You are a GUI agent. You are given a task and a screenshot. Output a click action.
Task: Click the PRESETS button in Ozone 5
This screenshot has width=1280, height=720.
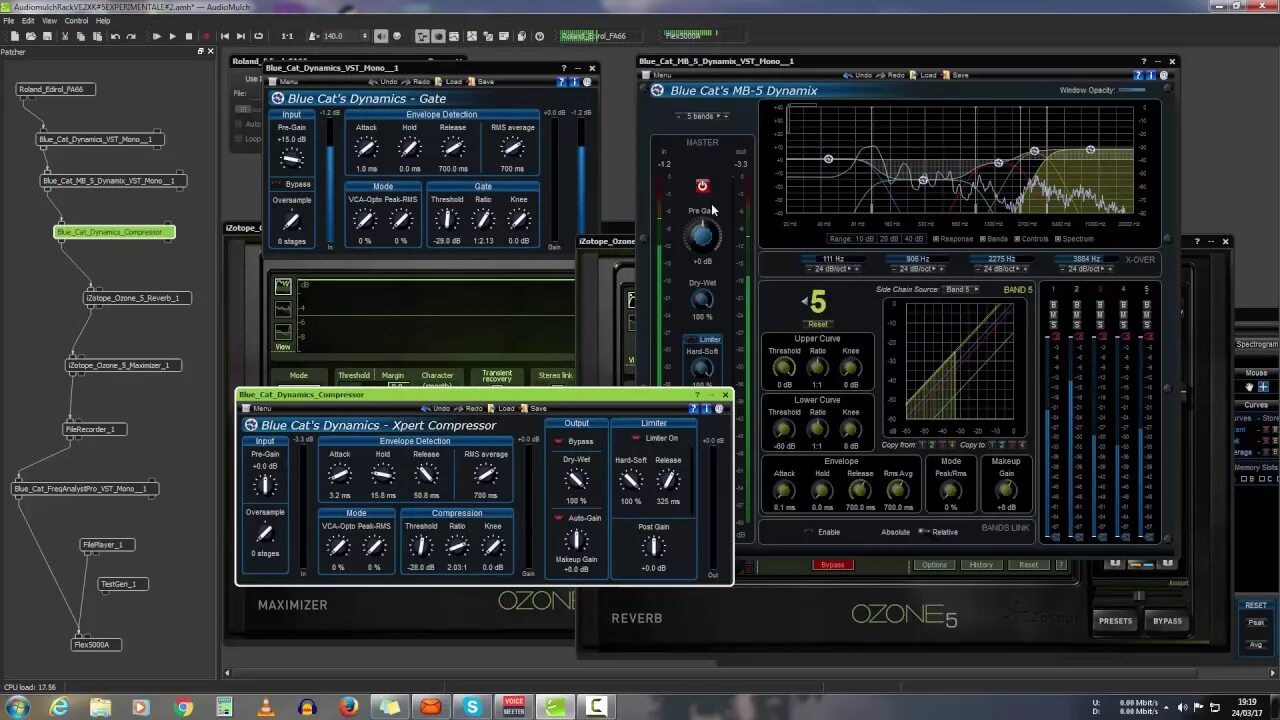coord(1115,621)
